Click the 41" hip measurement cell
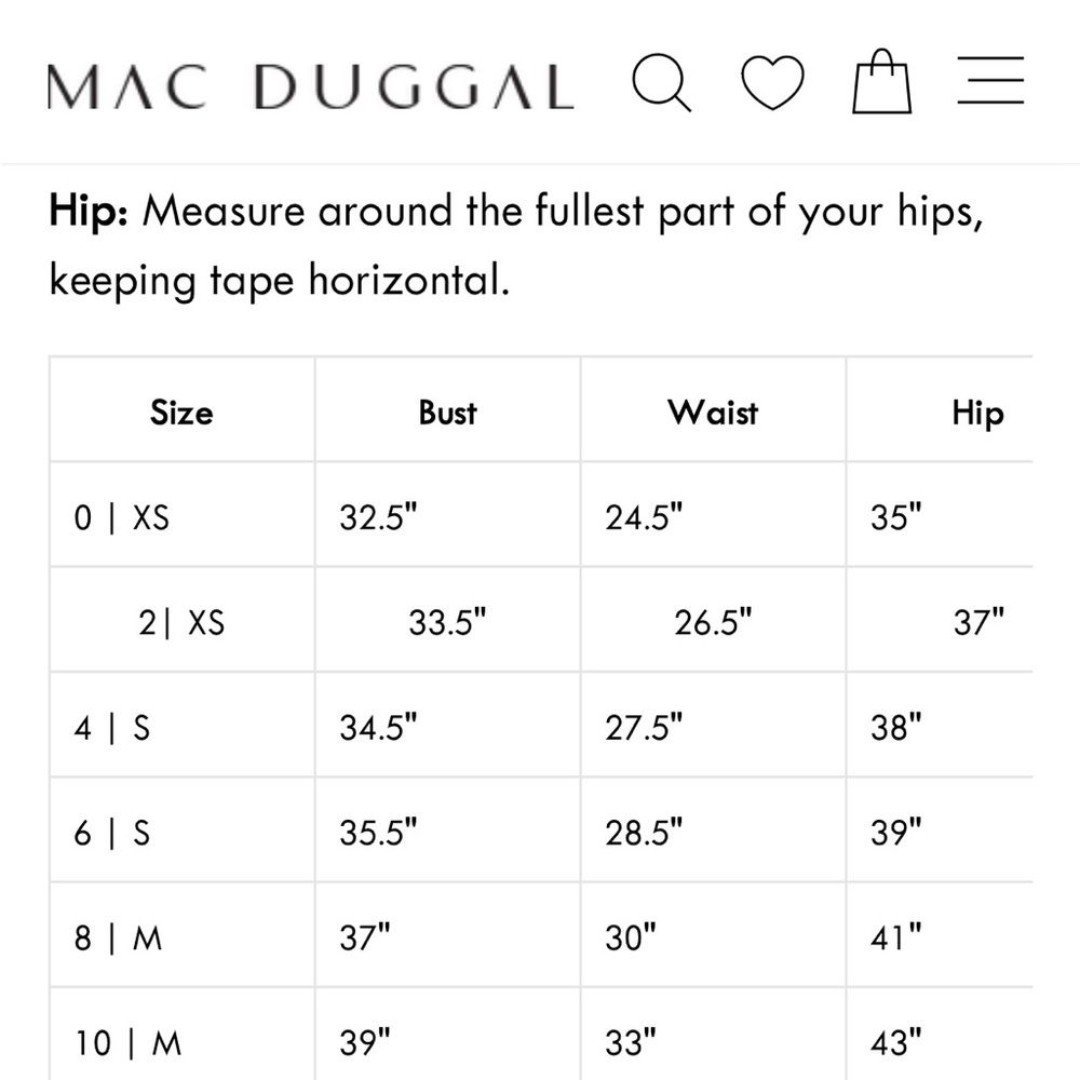Image resolution: width=1080 pixels, height=1080 pixels. click(x=940, y=937)
